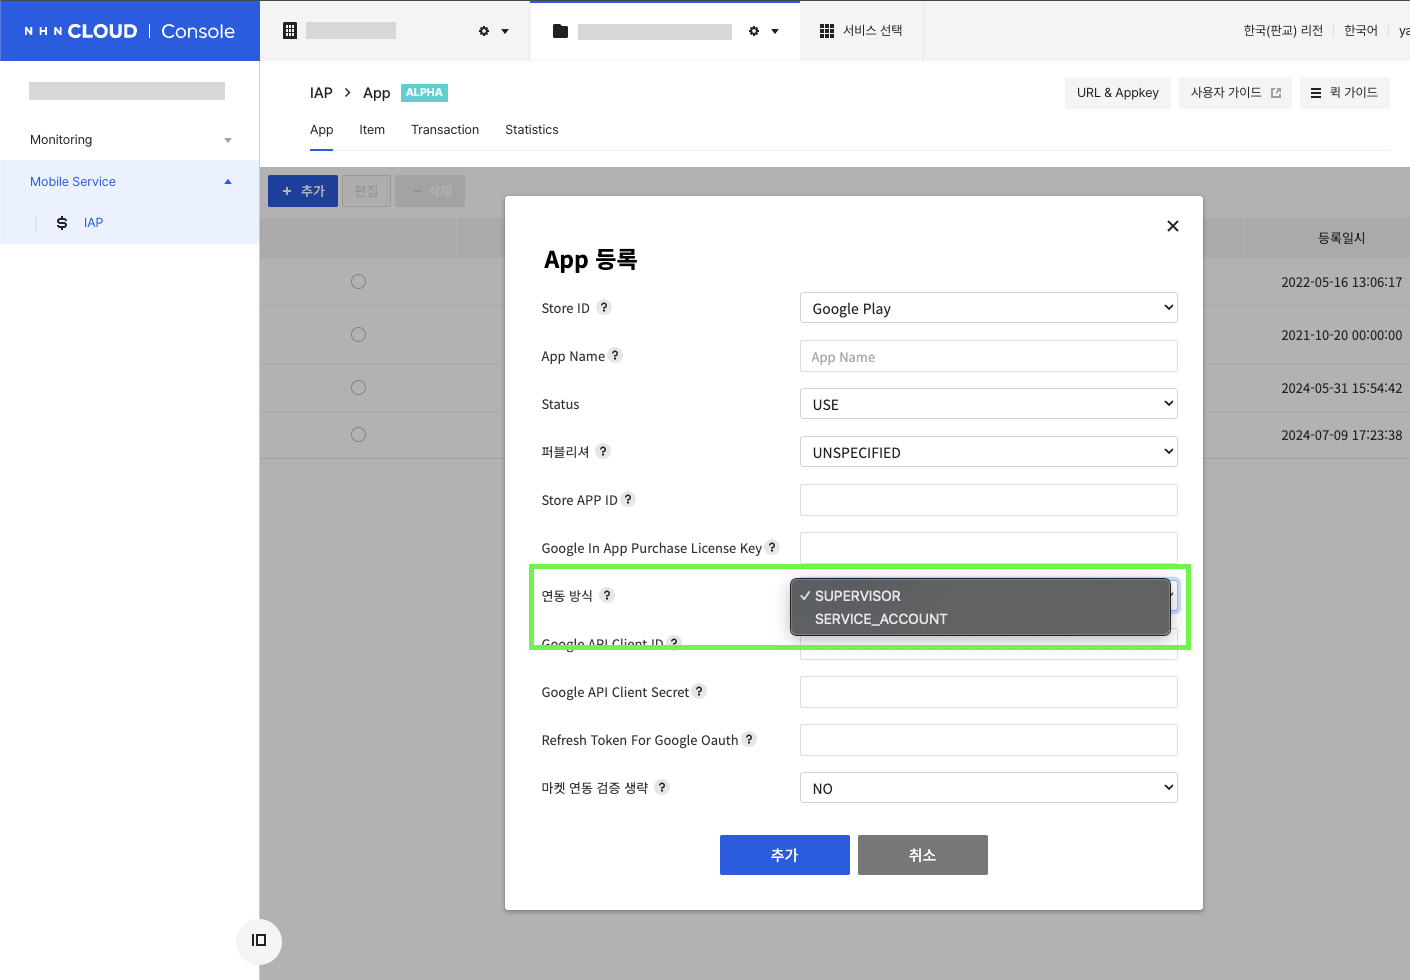Click help icon for Refresh Token For Google Oauth
This screenshot has width=1410, height=980.
point(749,740)
